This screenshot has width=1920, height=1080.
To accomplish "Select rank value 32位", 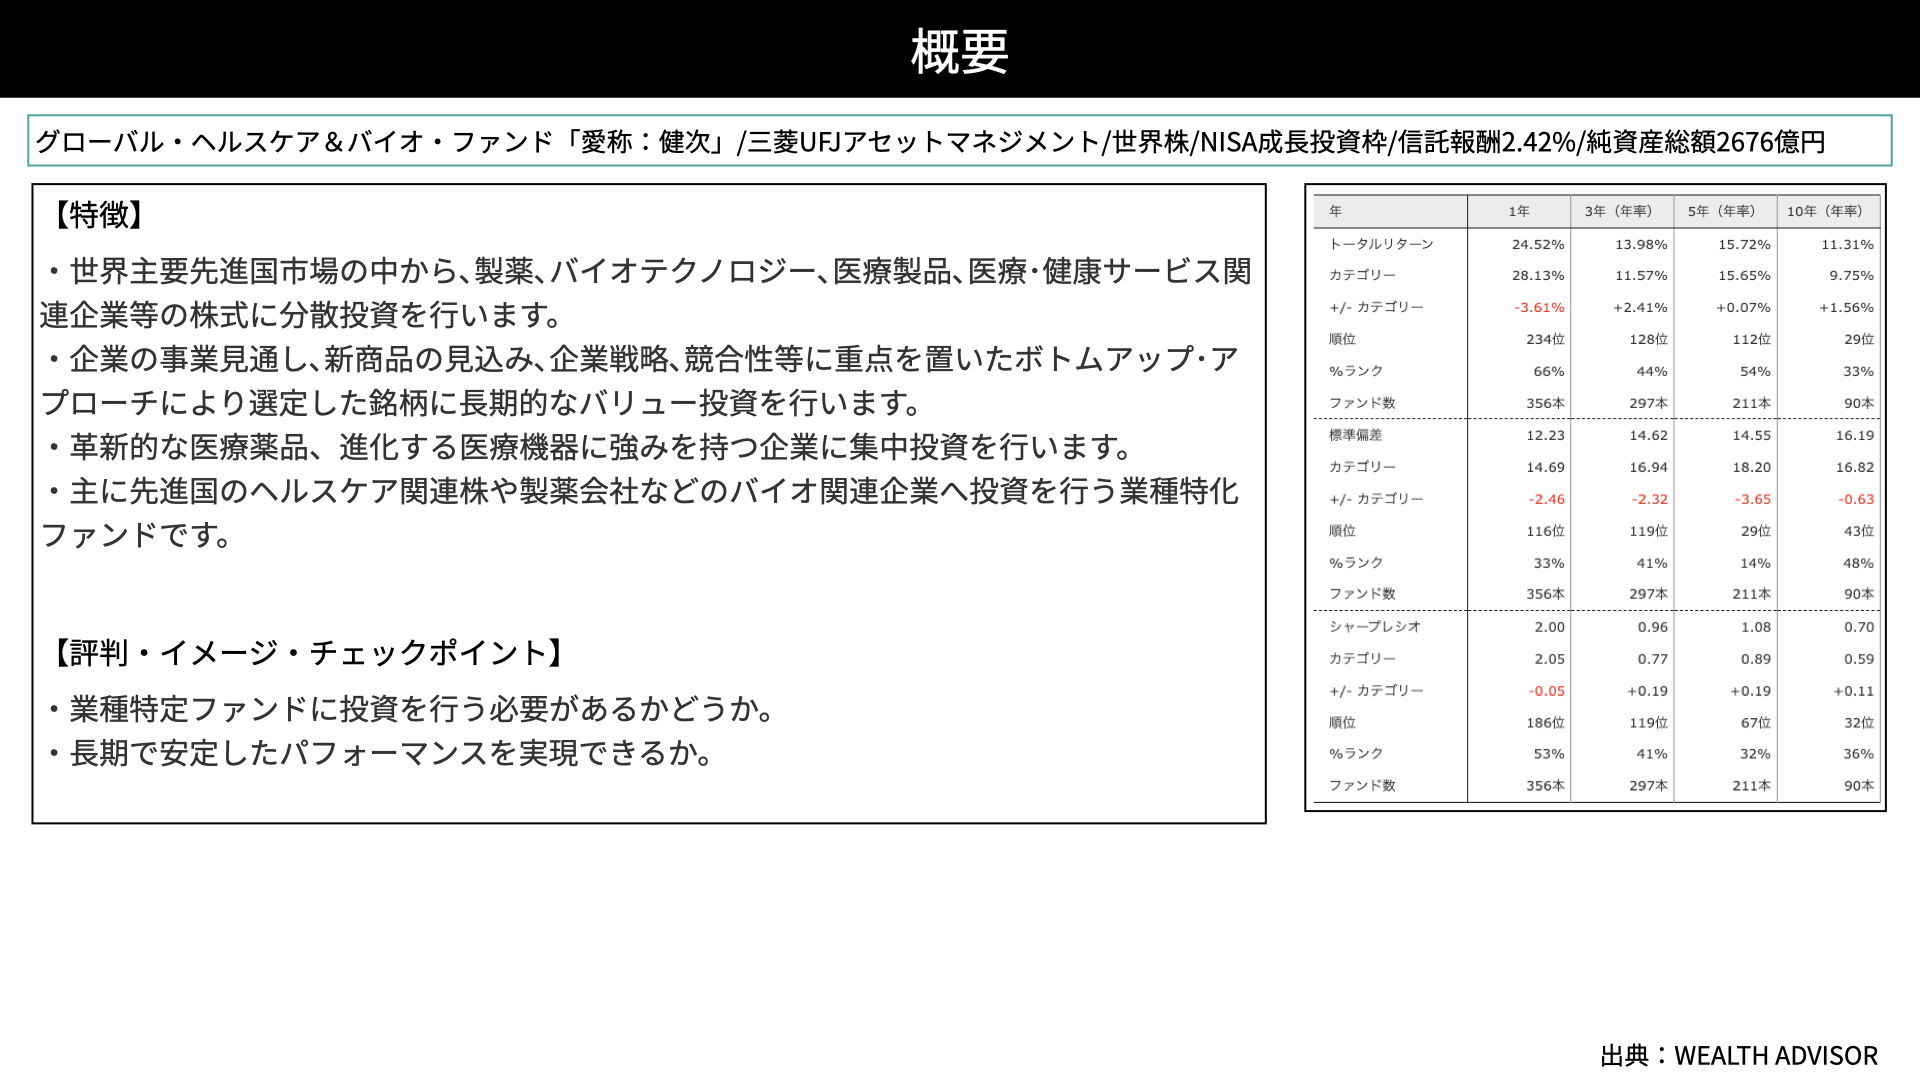I will tap(1858, 722).
